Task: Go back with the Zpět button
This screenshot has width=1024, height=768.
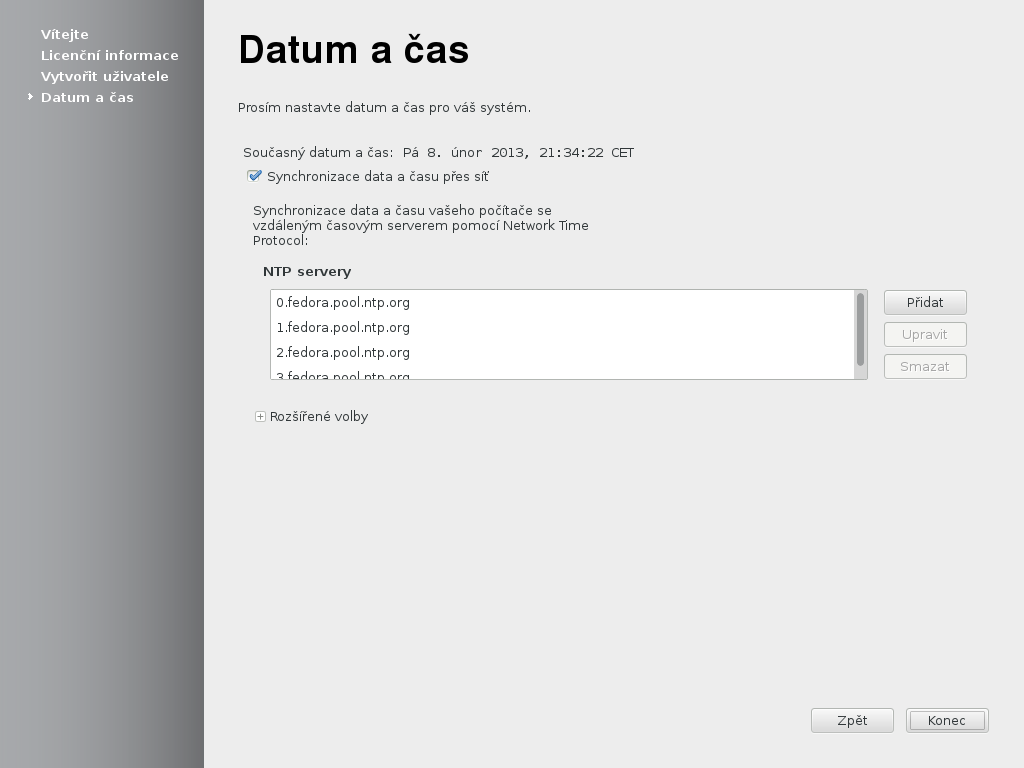Action: [x=852, y=720]
